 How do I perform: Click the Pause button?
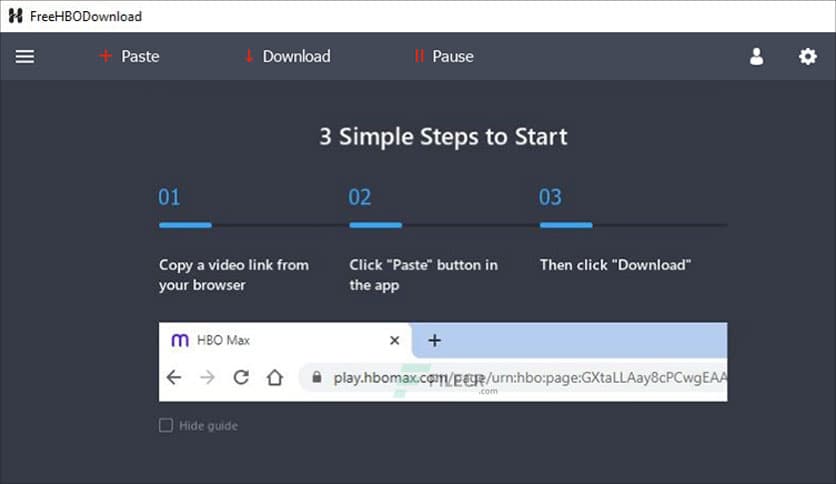(x=444, y=57)
